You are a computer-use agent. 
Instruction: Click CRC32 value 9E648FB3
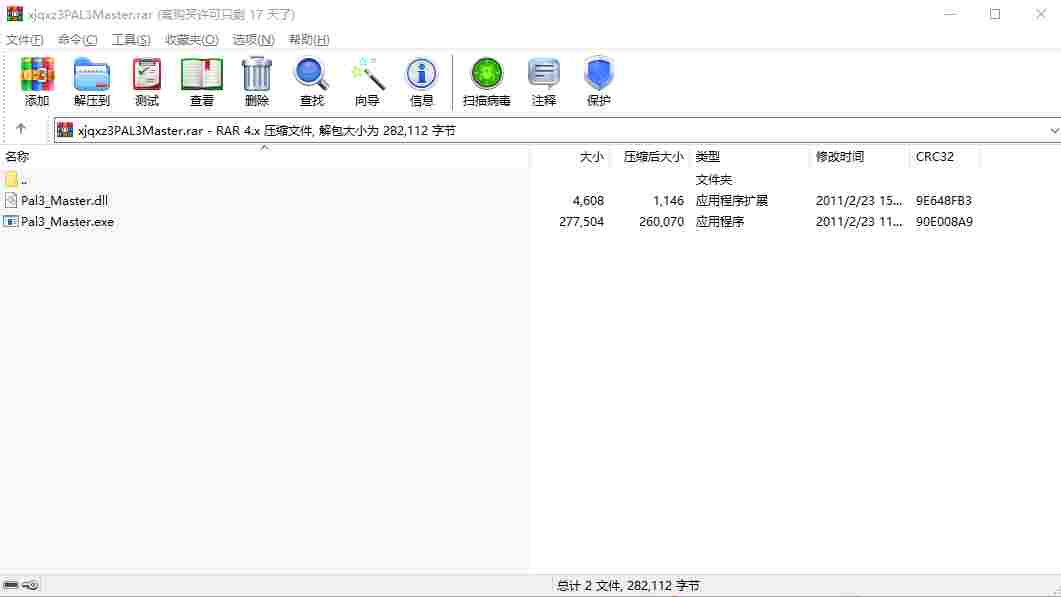(x=943, y=200)
